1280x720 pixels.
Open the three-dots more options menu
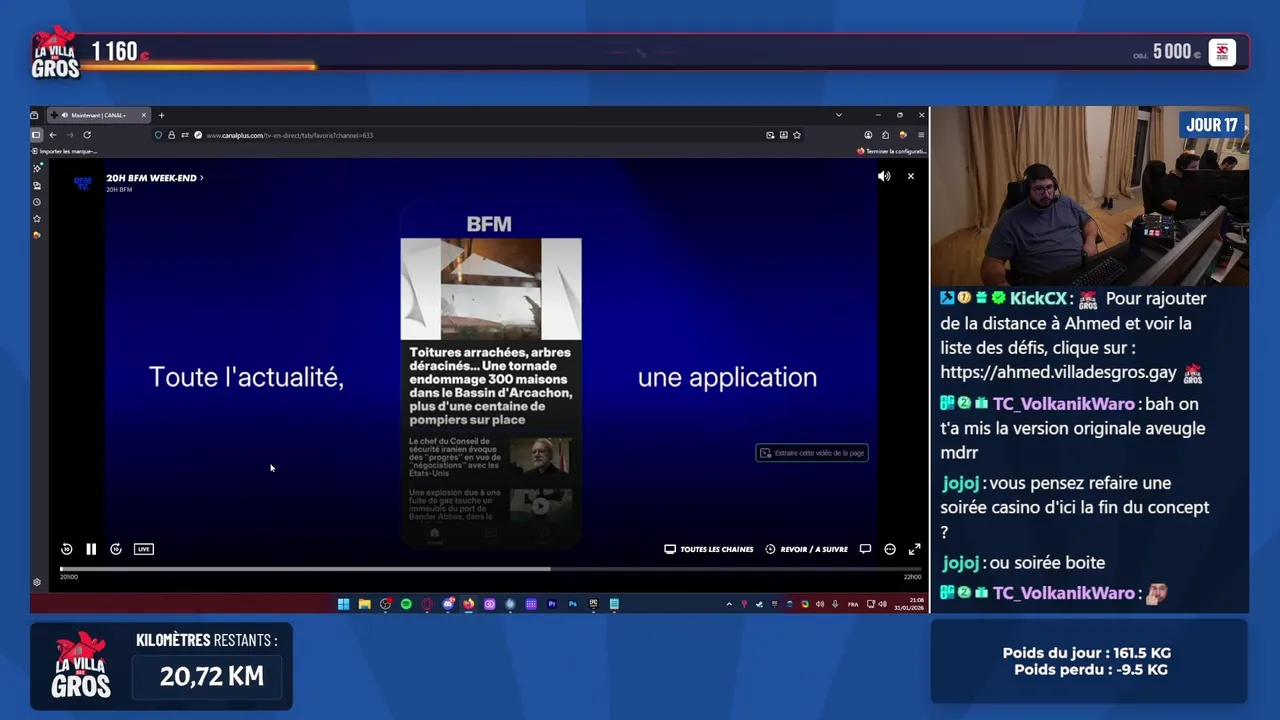click(890, 549)
